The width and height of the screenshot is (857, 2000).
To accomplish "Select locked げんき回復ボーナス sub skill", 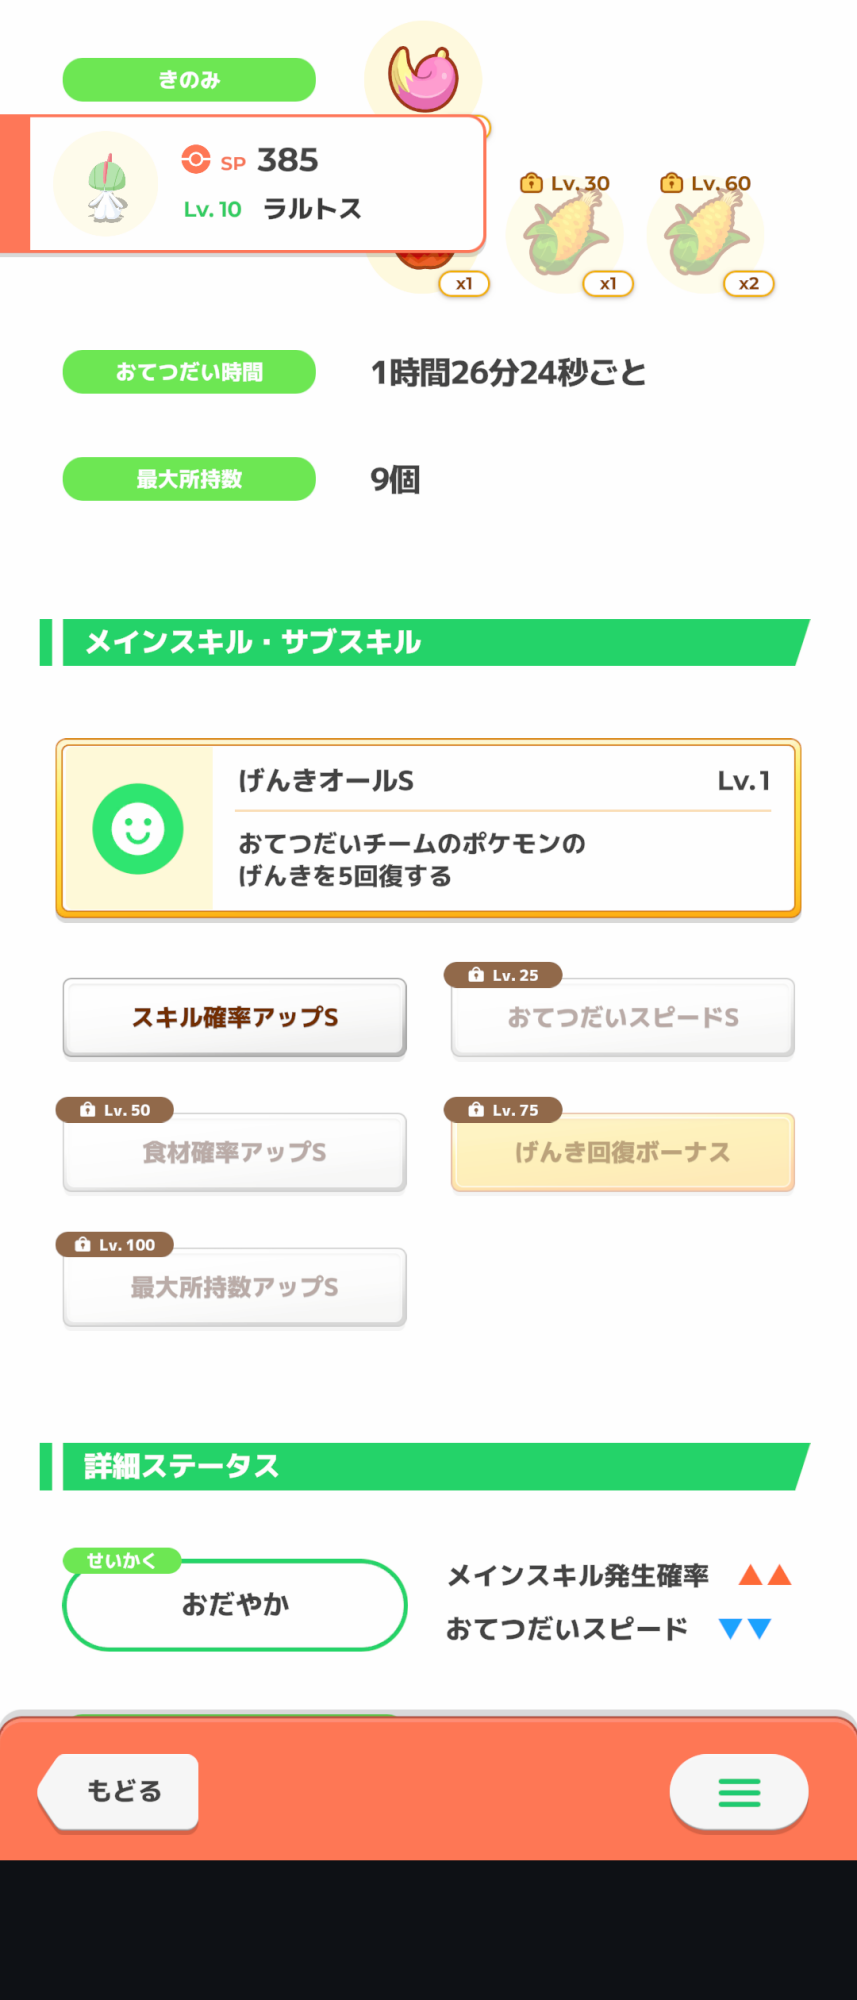I will (x=623, y=1152).
